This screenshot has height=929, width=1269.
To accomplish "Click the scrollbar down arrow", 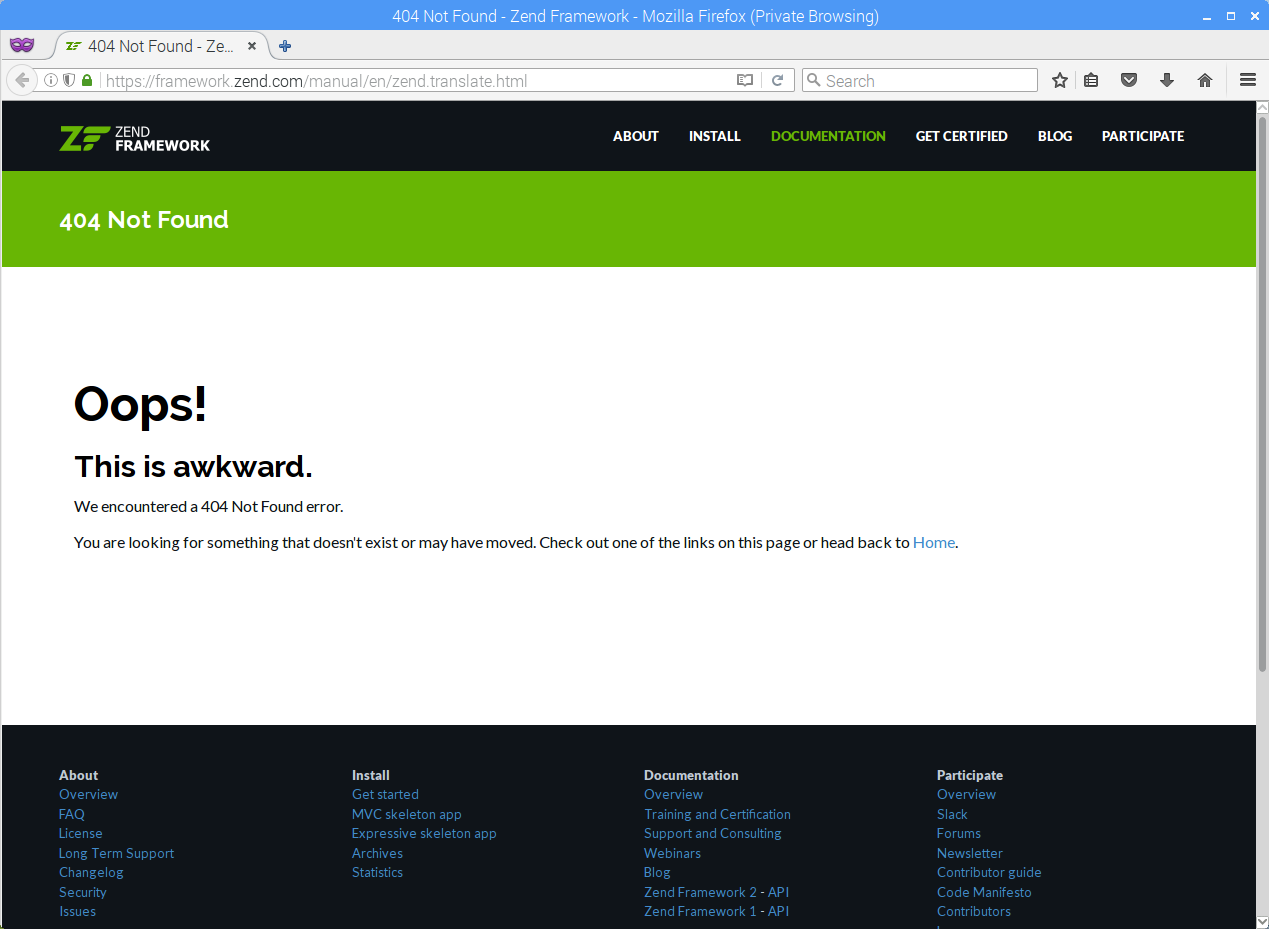I will 1262,921.
